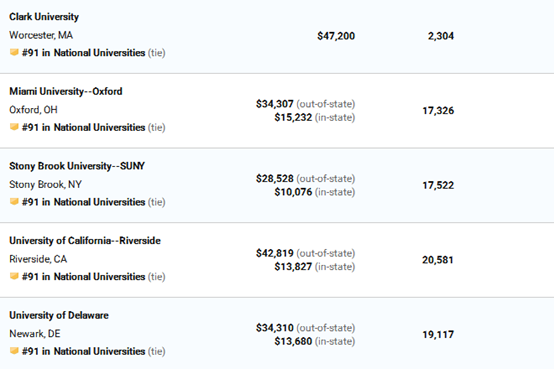Click the 19,117 enrollment for University of Delaware
The height and width of the screenshot is (369, 554).
438,334
